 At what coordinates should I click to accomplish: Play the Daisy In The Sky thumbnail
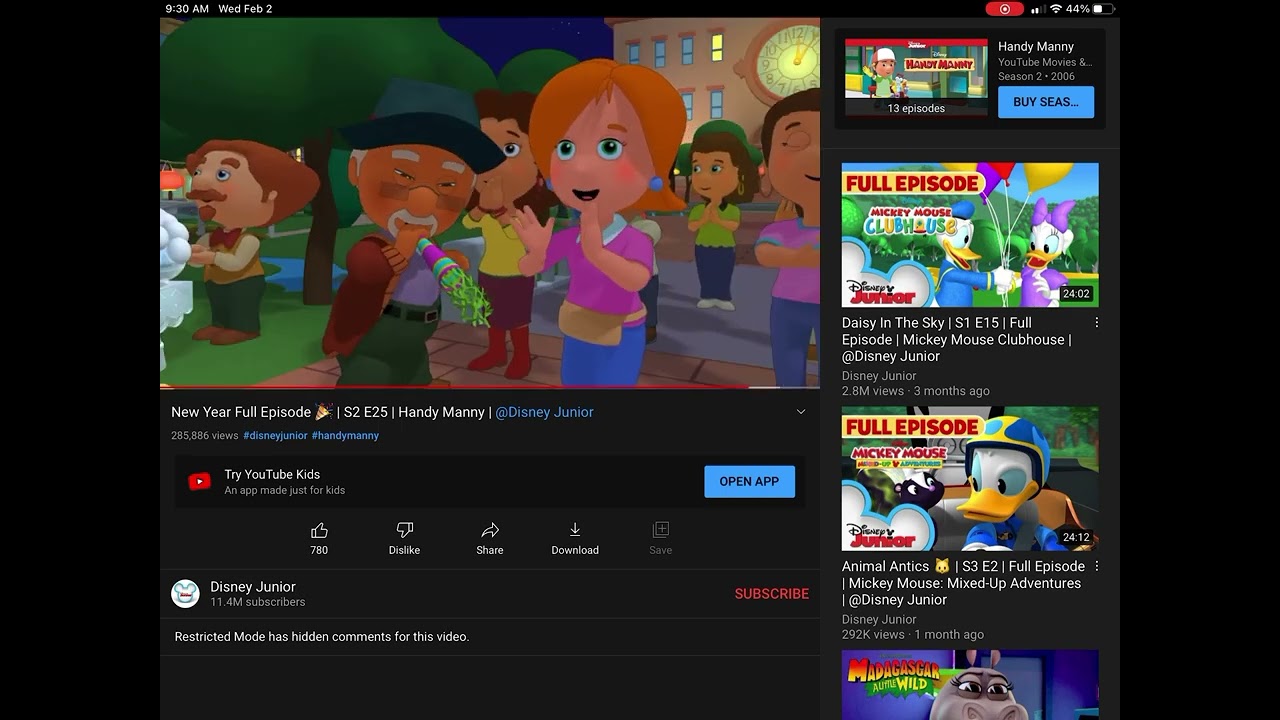(970, 235)
